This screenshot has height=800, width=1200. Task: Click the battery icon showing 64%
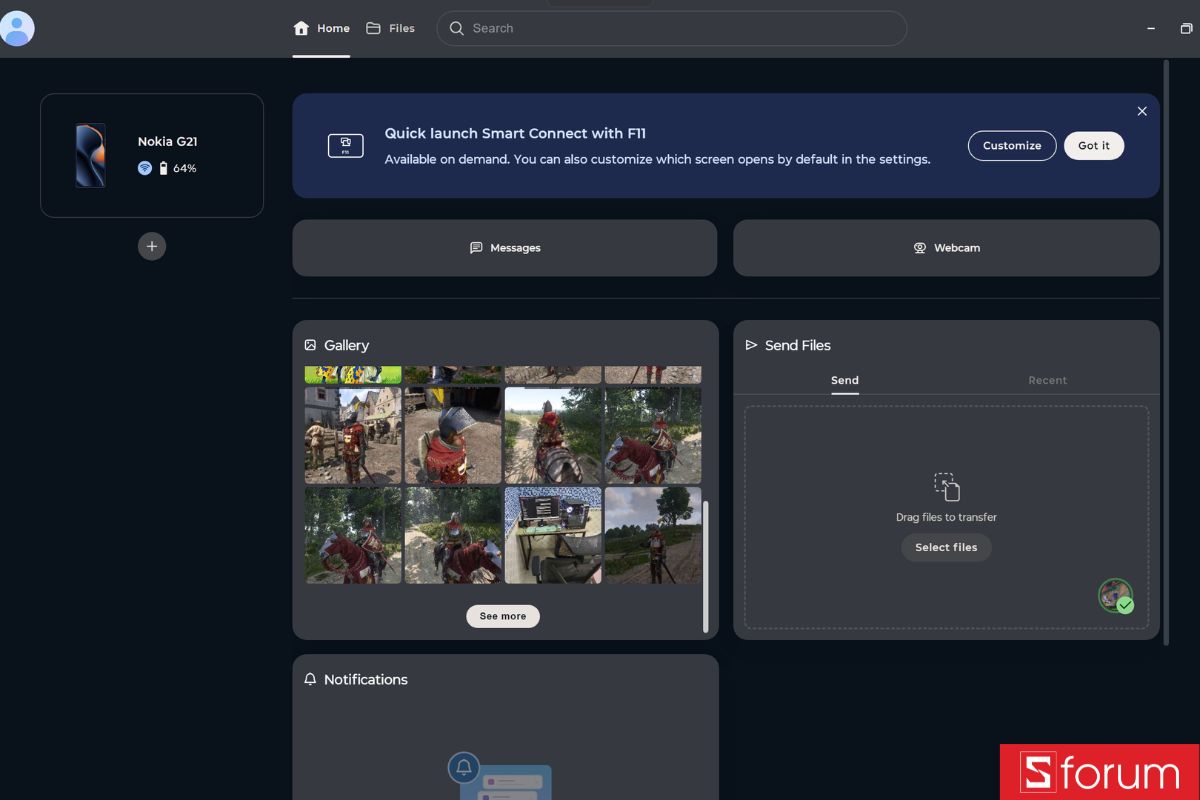(x=164, y=168)
